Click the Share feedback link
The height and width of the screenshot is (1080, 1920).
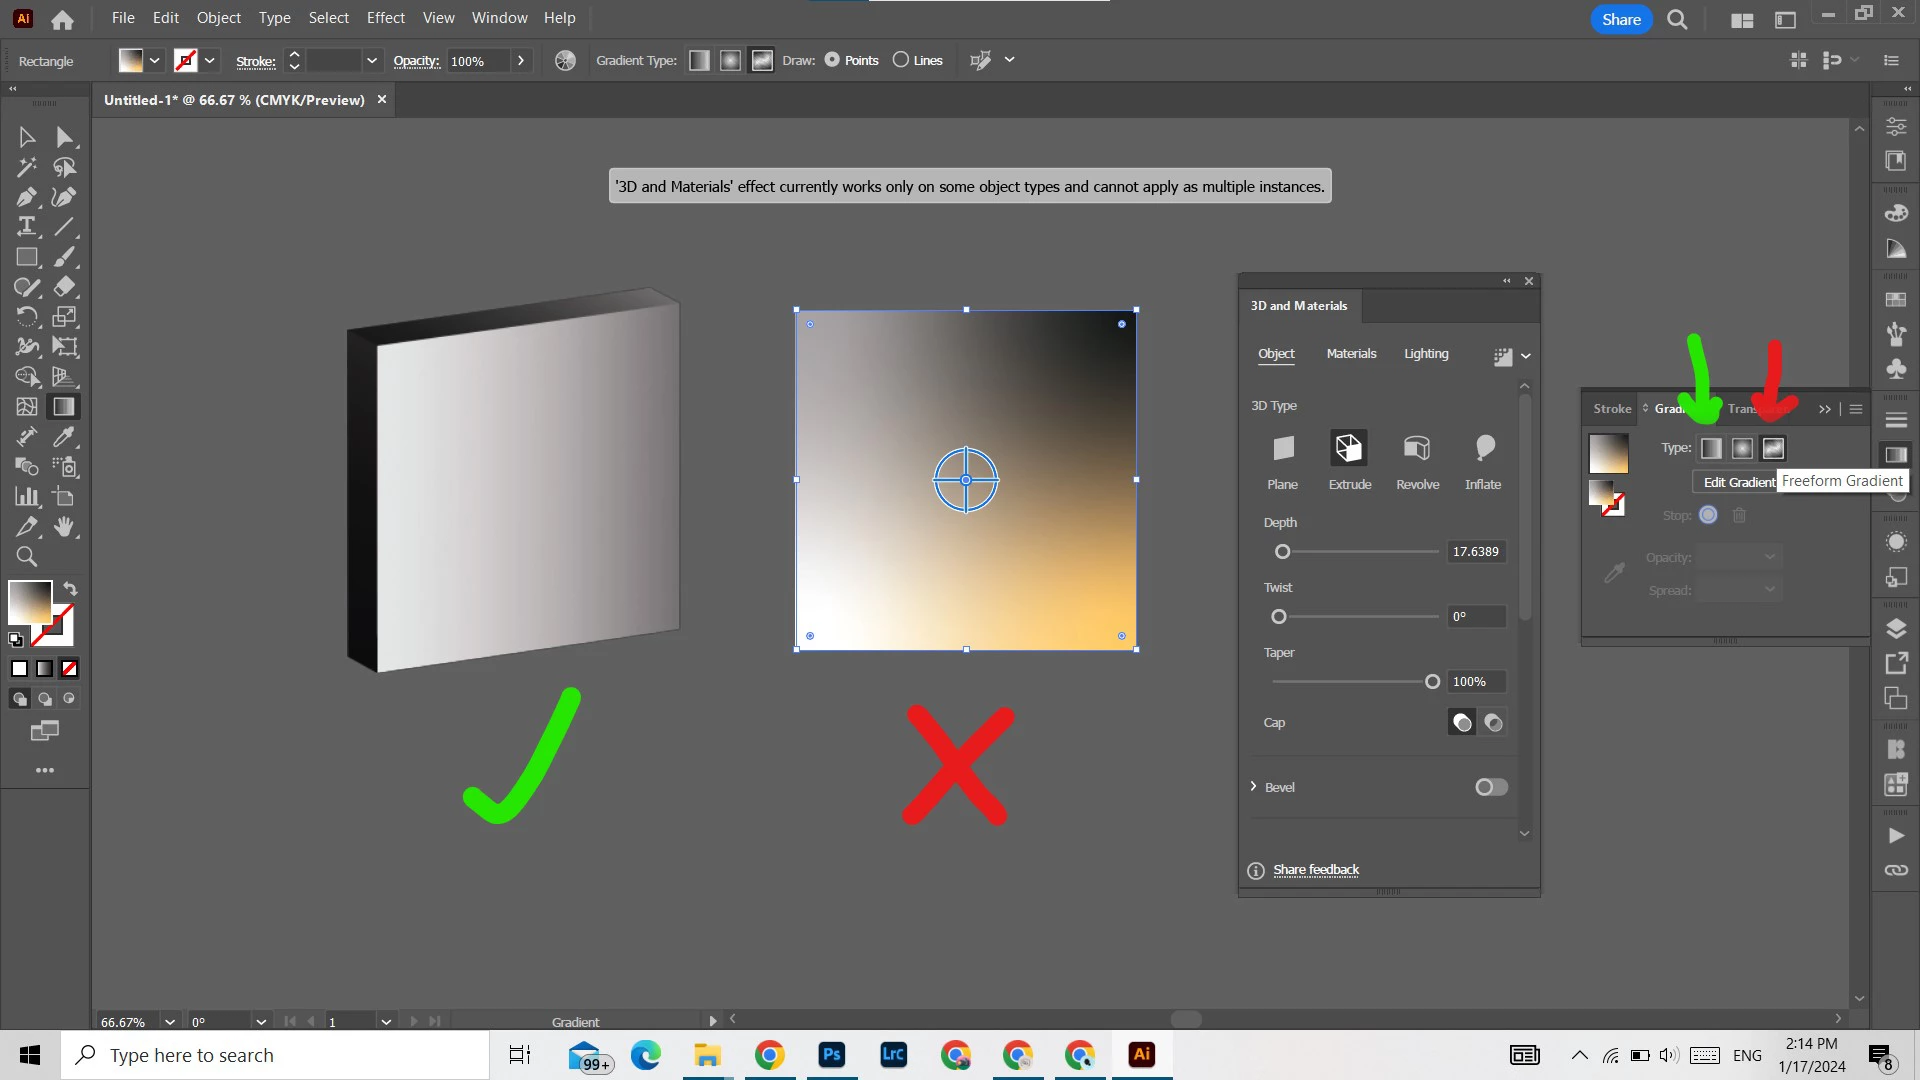coord(1316,870)
